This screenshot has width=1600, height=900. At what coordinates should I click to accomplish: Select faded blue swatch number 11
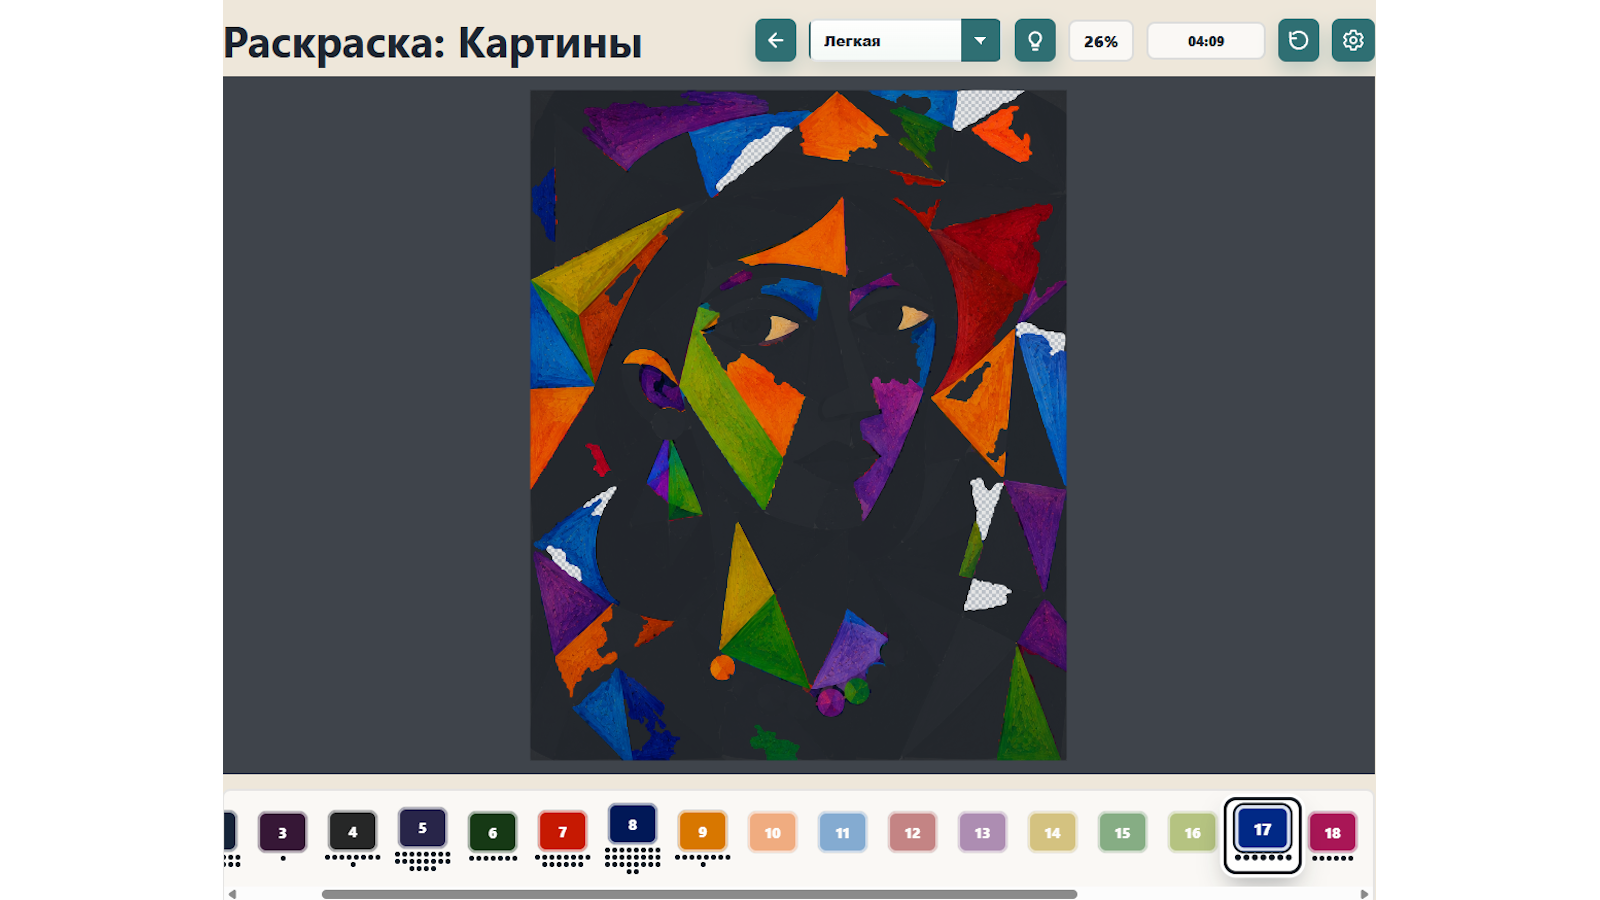pyautogui.click(x=842, y=832)
